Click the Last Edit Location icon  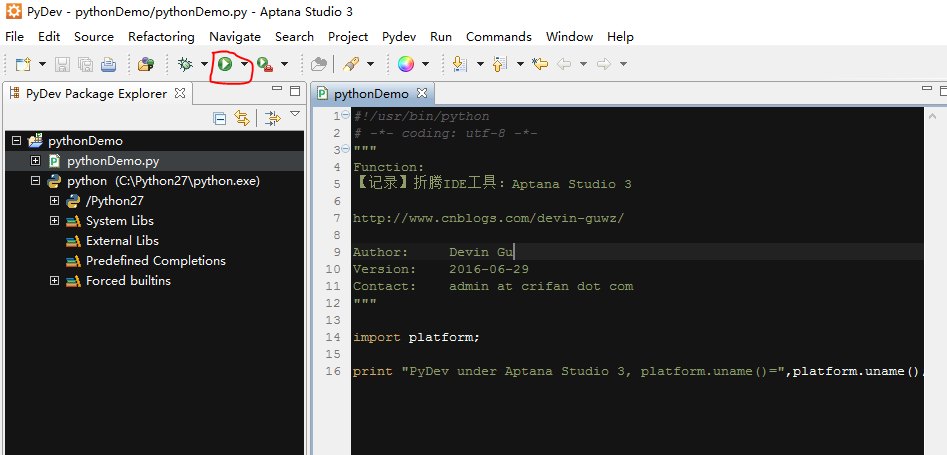click(x=540, y=64)
